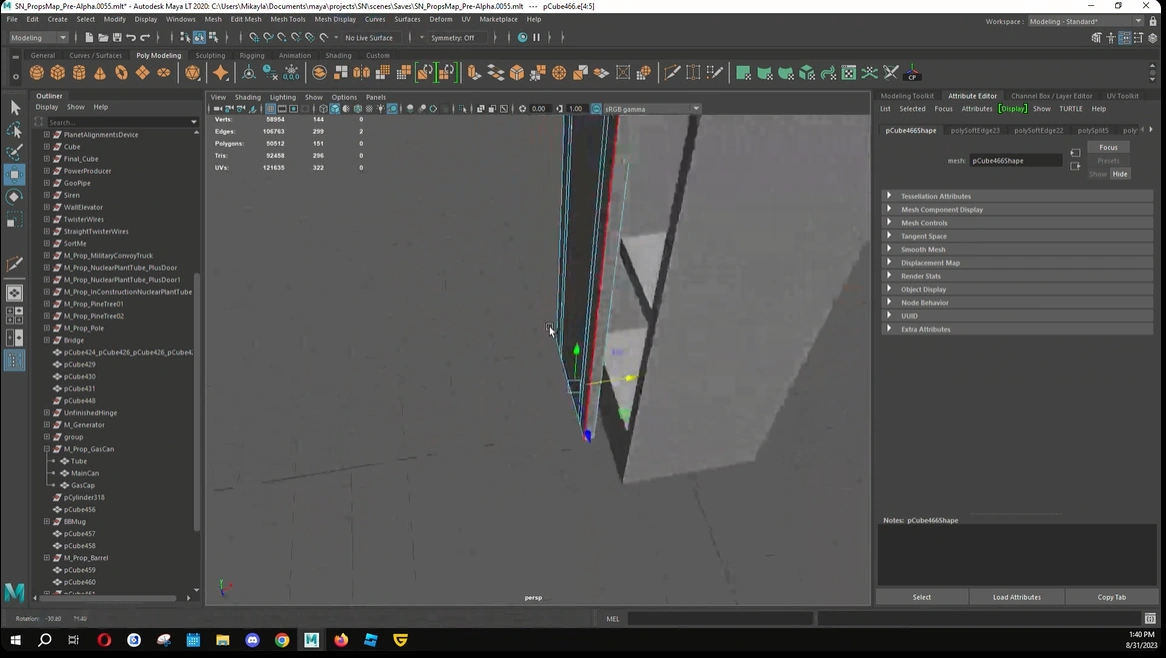Expand the Tessellation Attributes section

[x=889, y=196]
